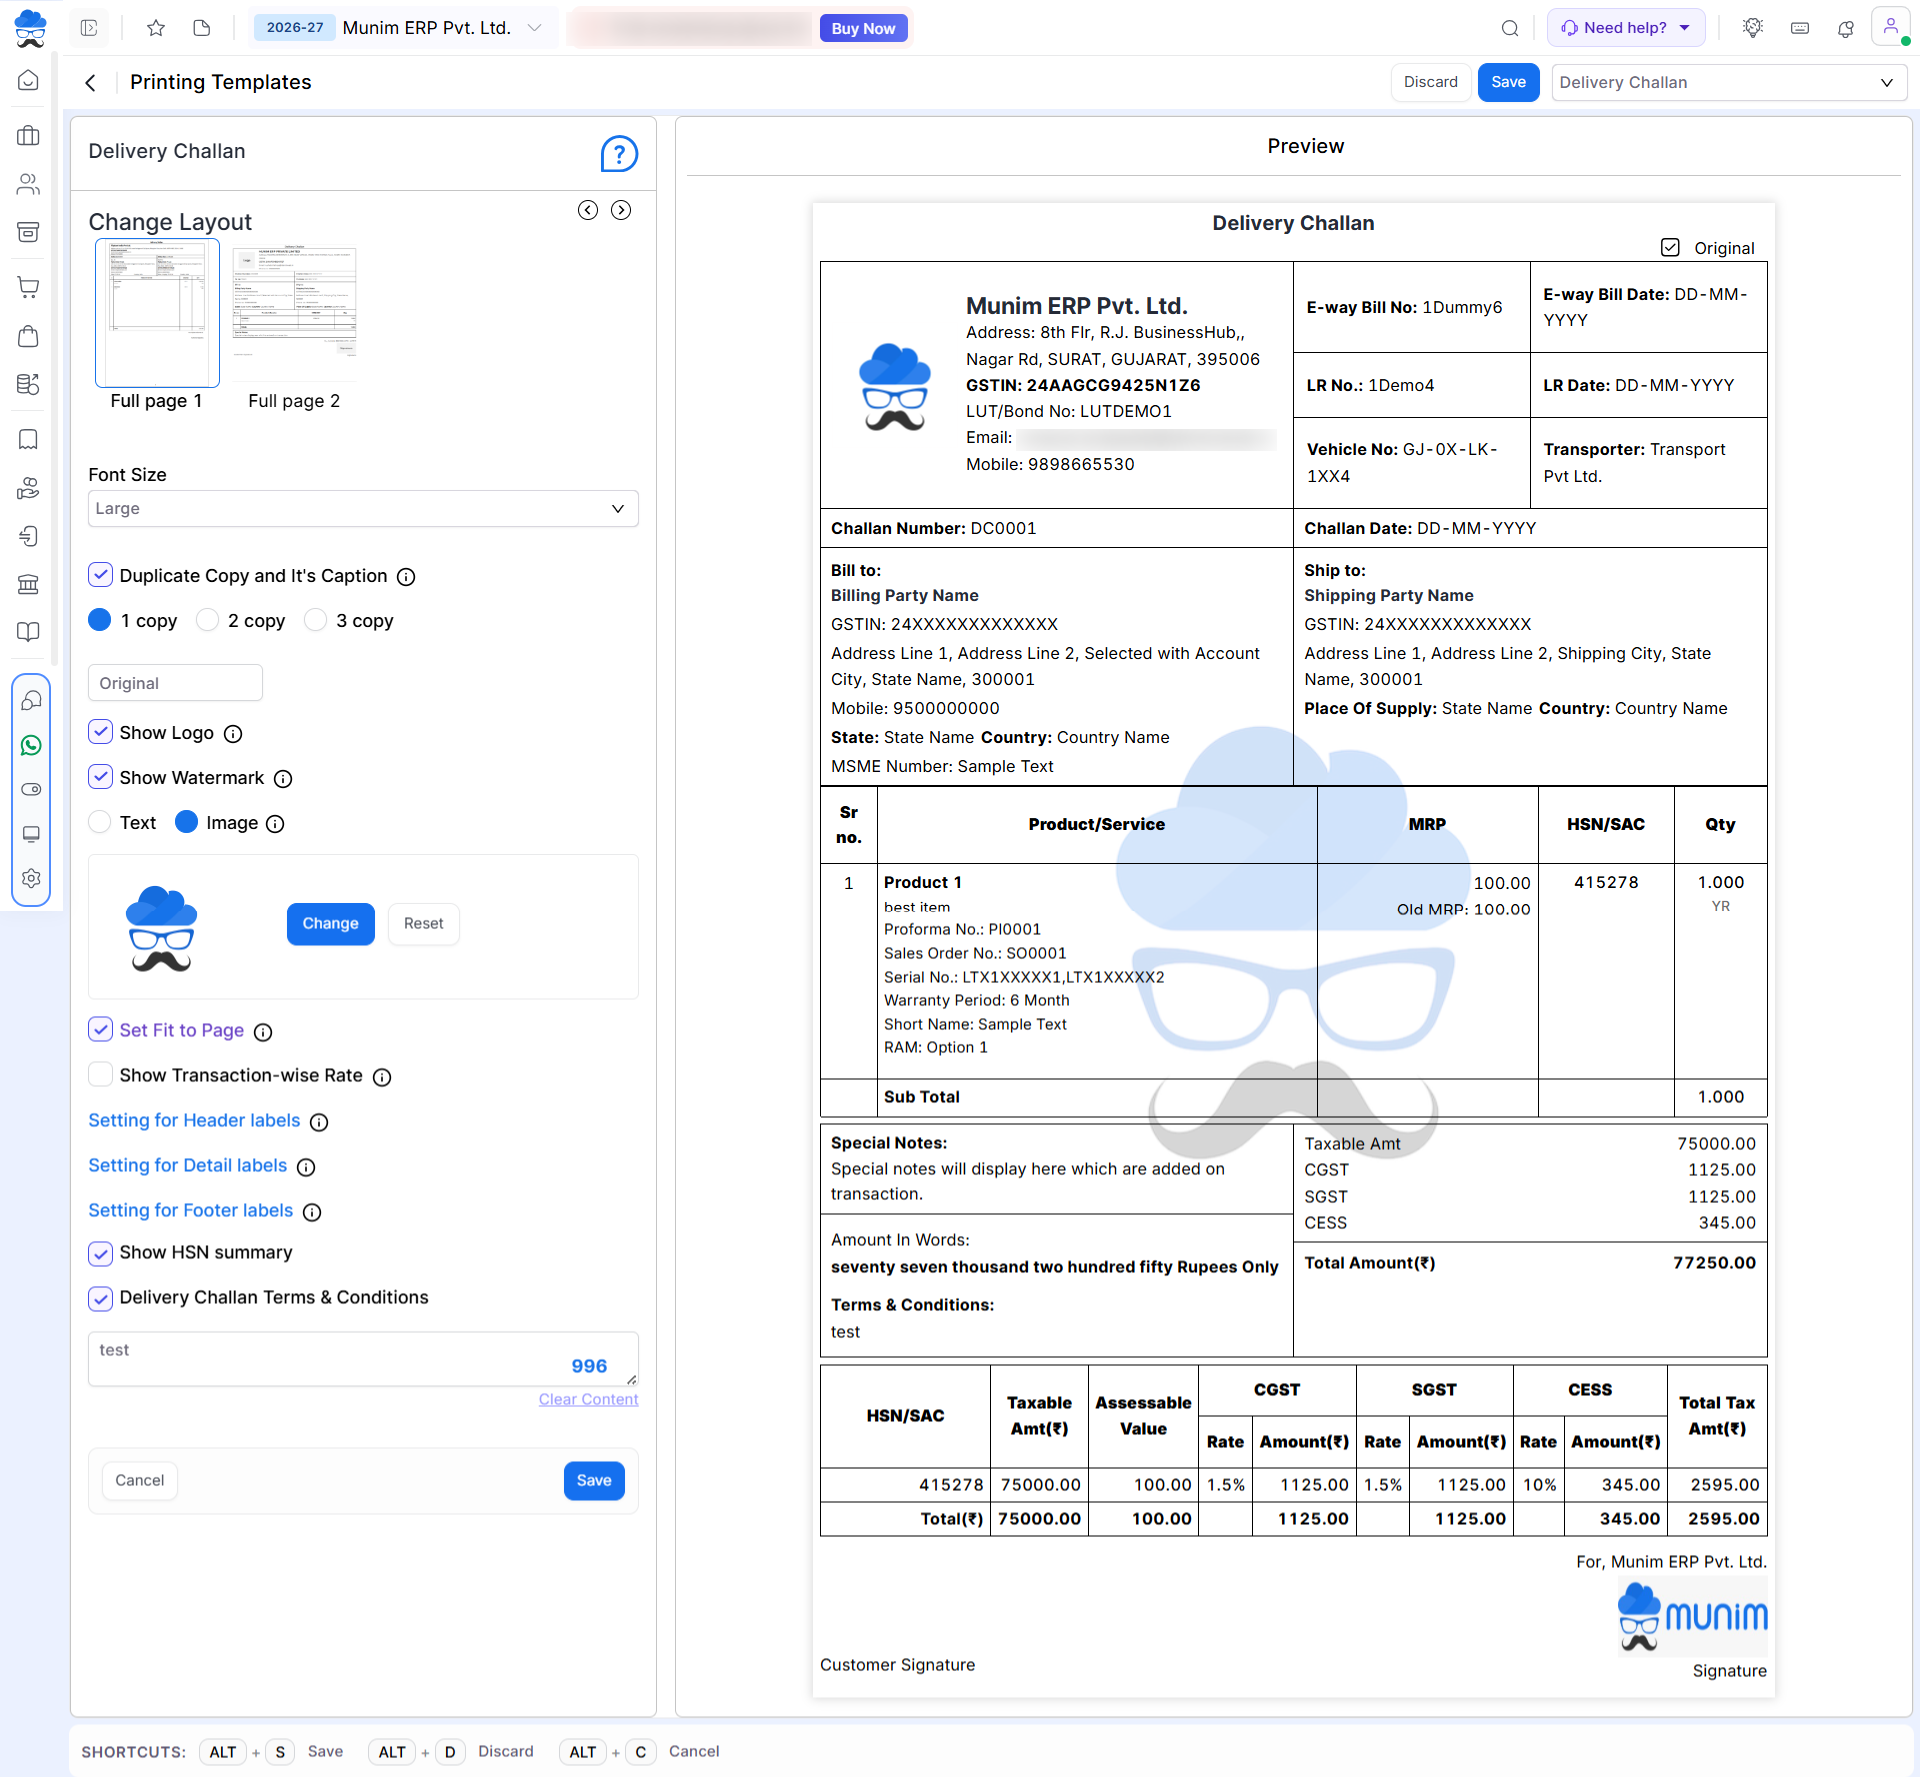This screenshot has height=1780, width=1920.
Task: Open the bank building icon in the sidebar
Action: coord(29,584)
